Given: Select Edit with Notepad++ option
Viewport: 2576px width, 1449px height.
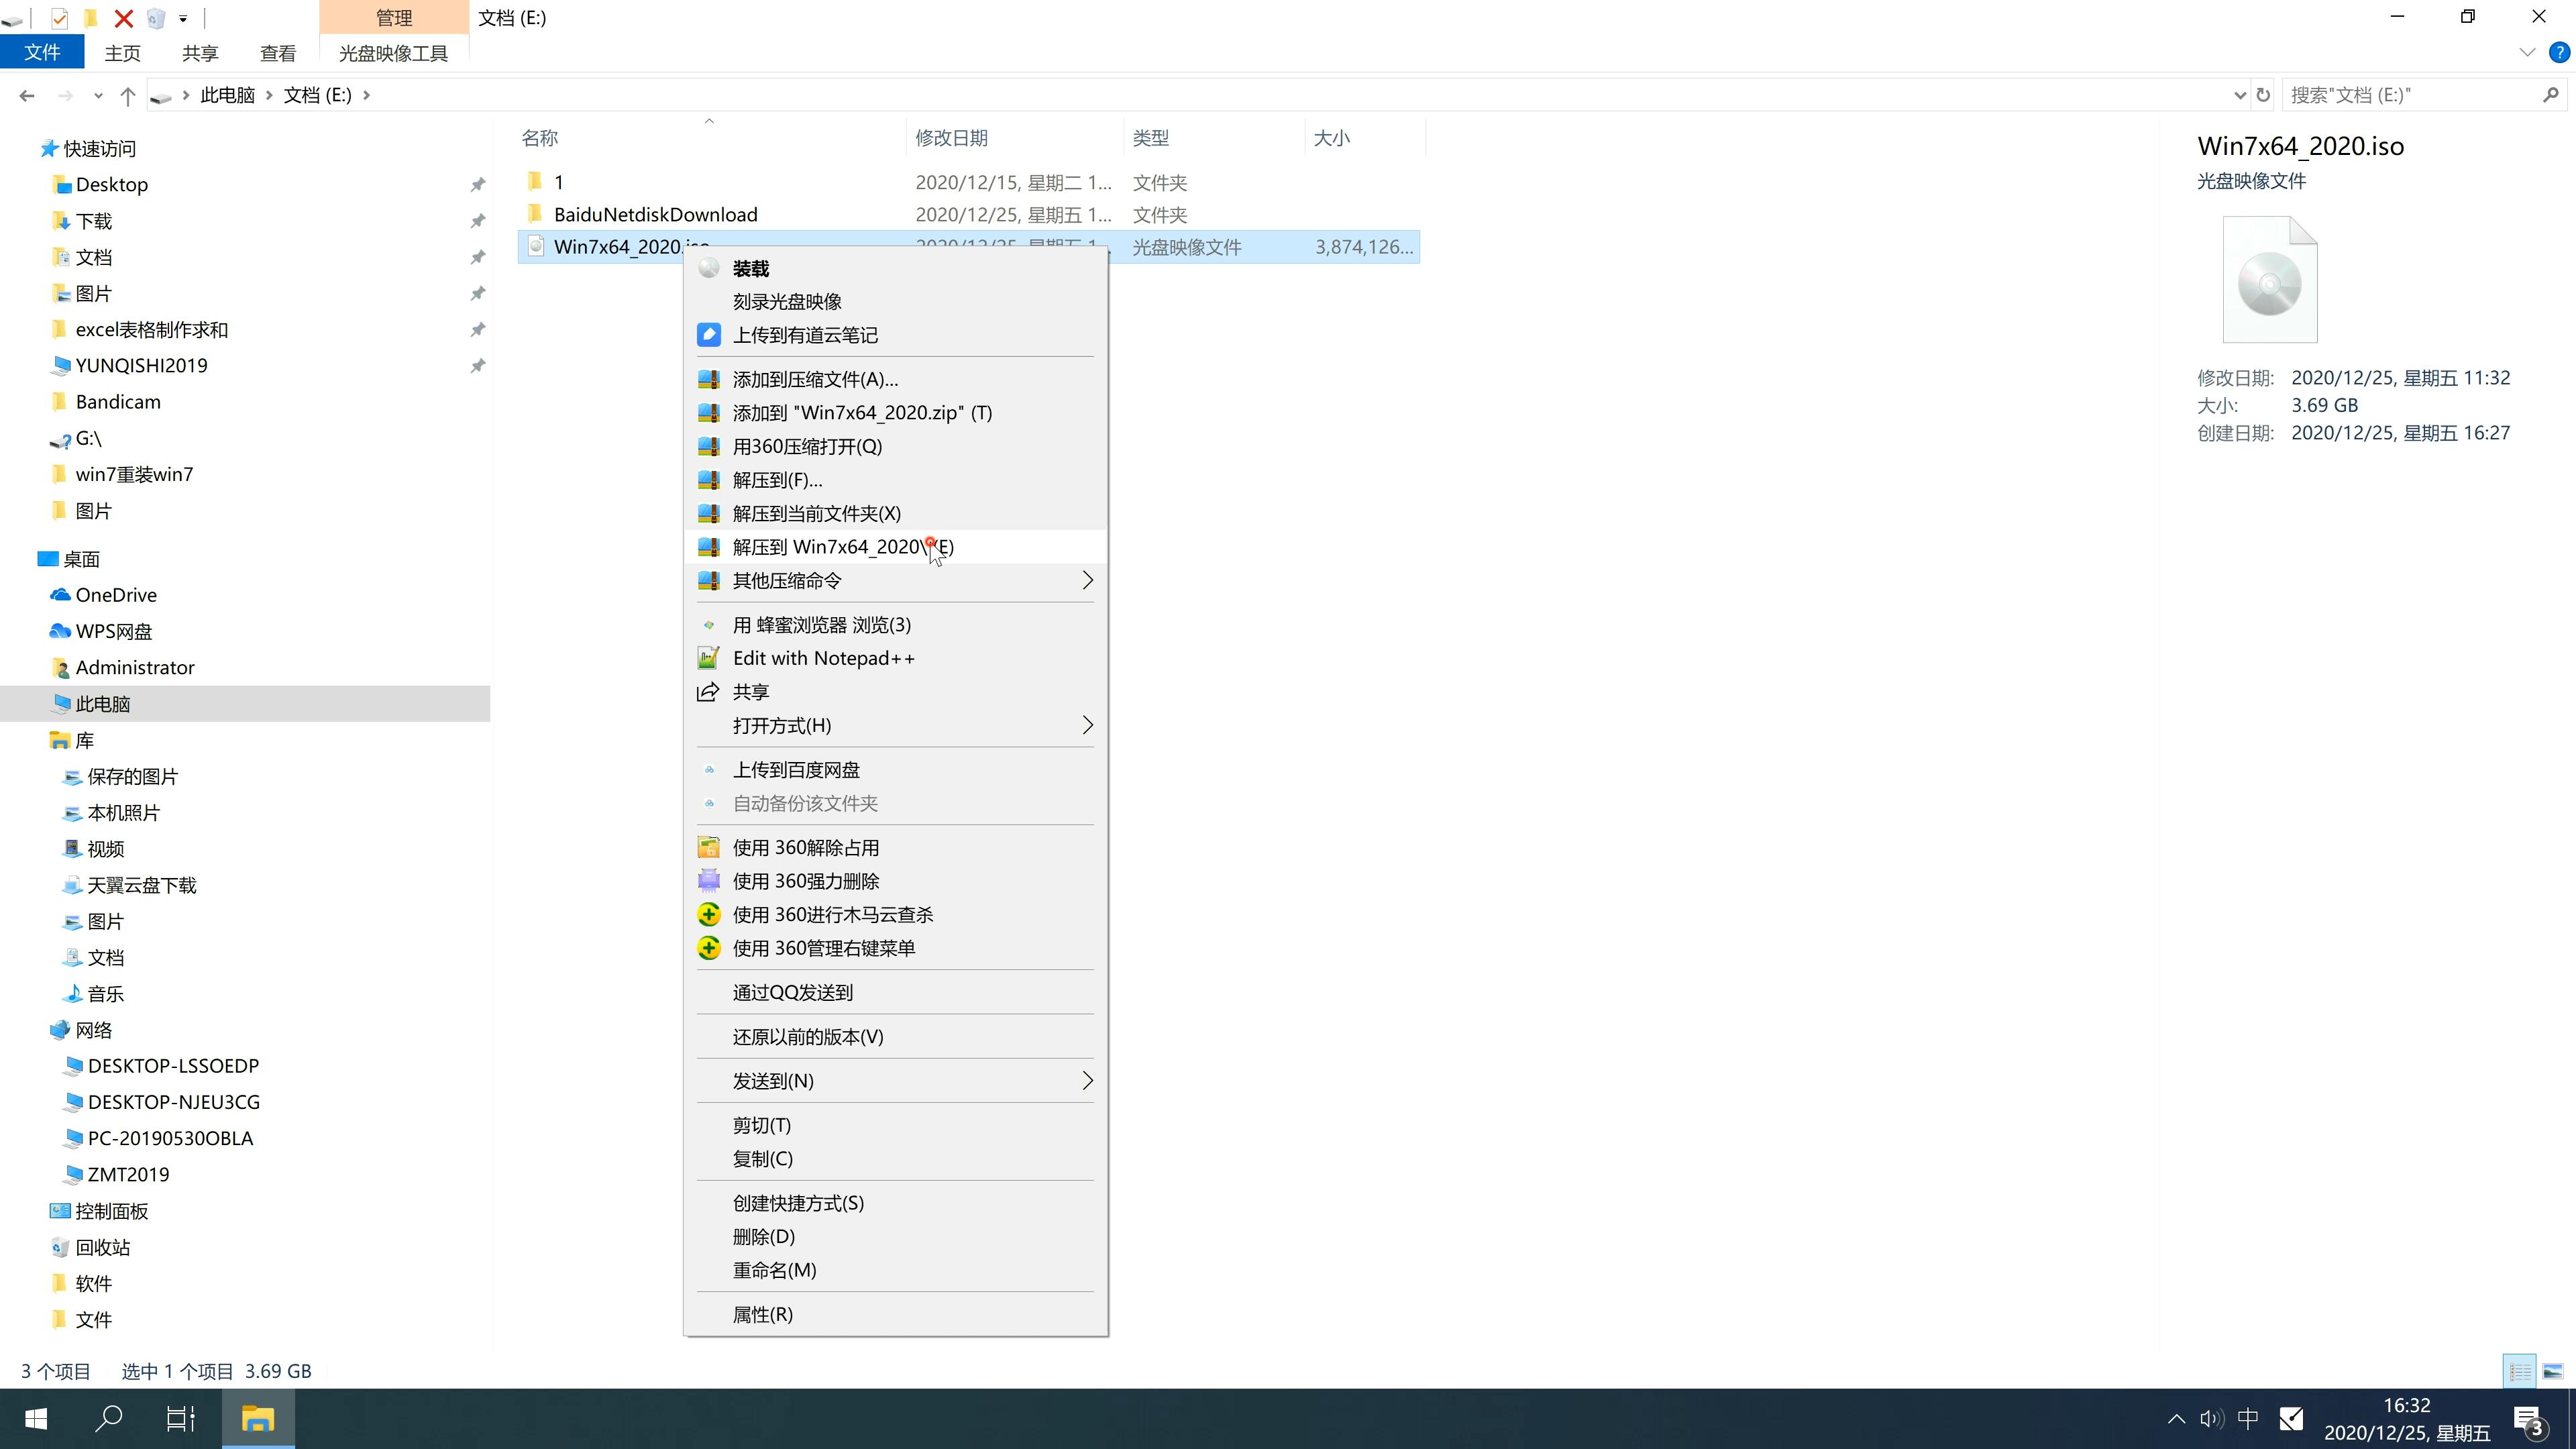Looking at the screenshot, I should point(824,656).
